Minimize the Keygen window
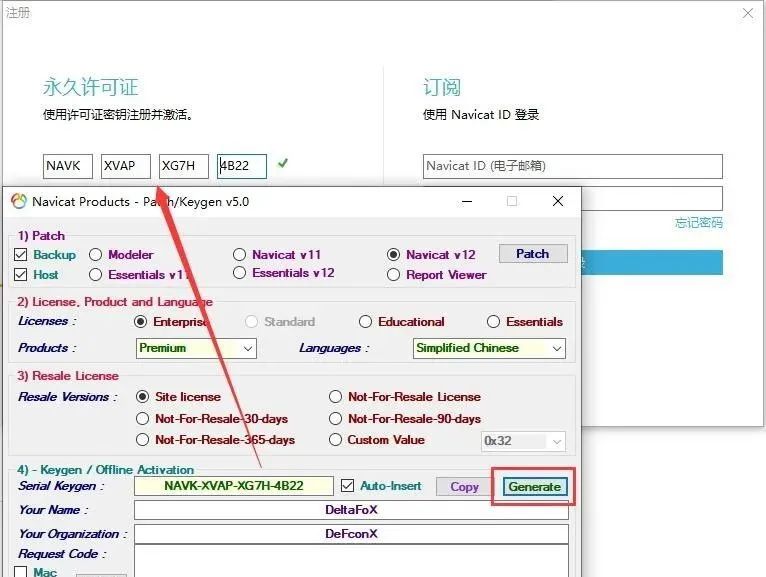Image resolution: width=766 pixels, height=577 pixels. (x=467, y=201)
